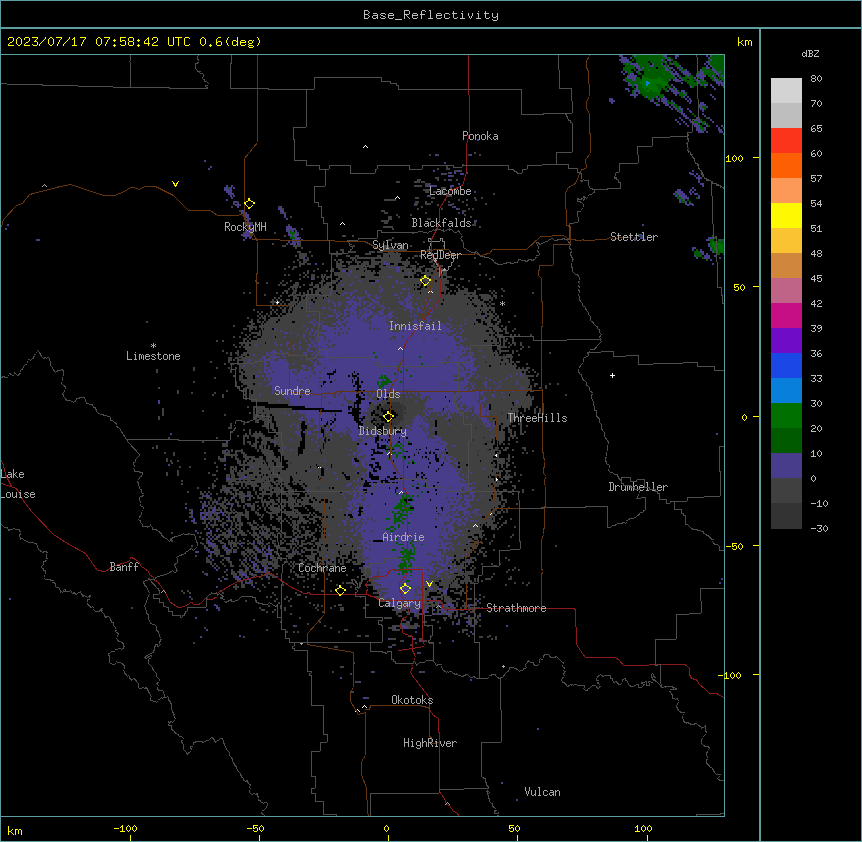Select the Ponoka city label
This screenshot has height=842, width=862.
pyautogui.click(x=480, y=136)
